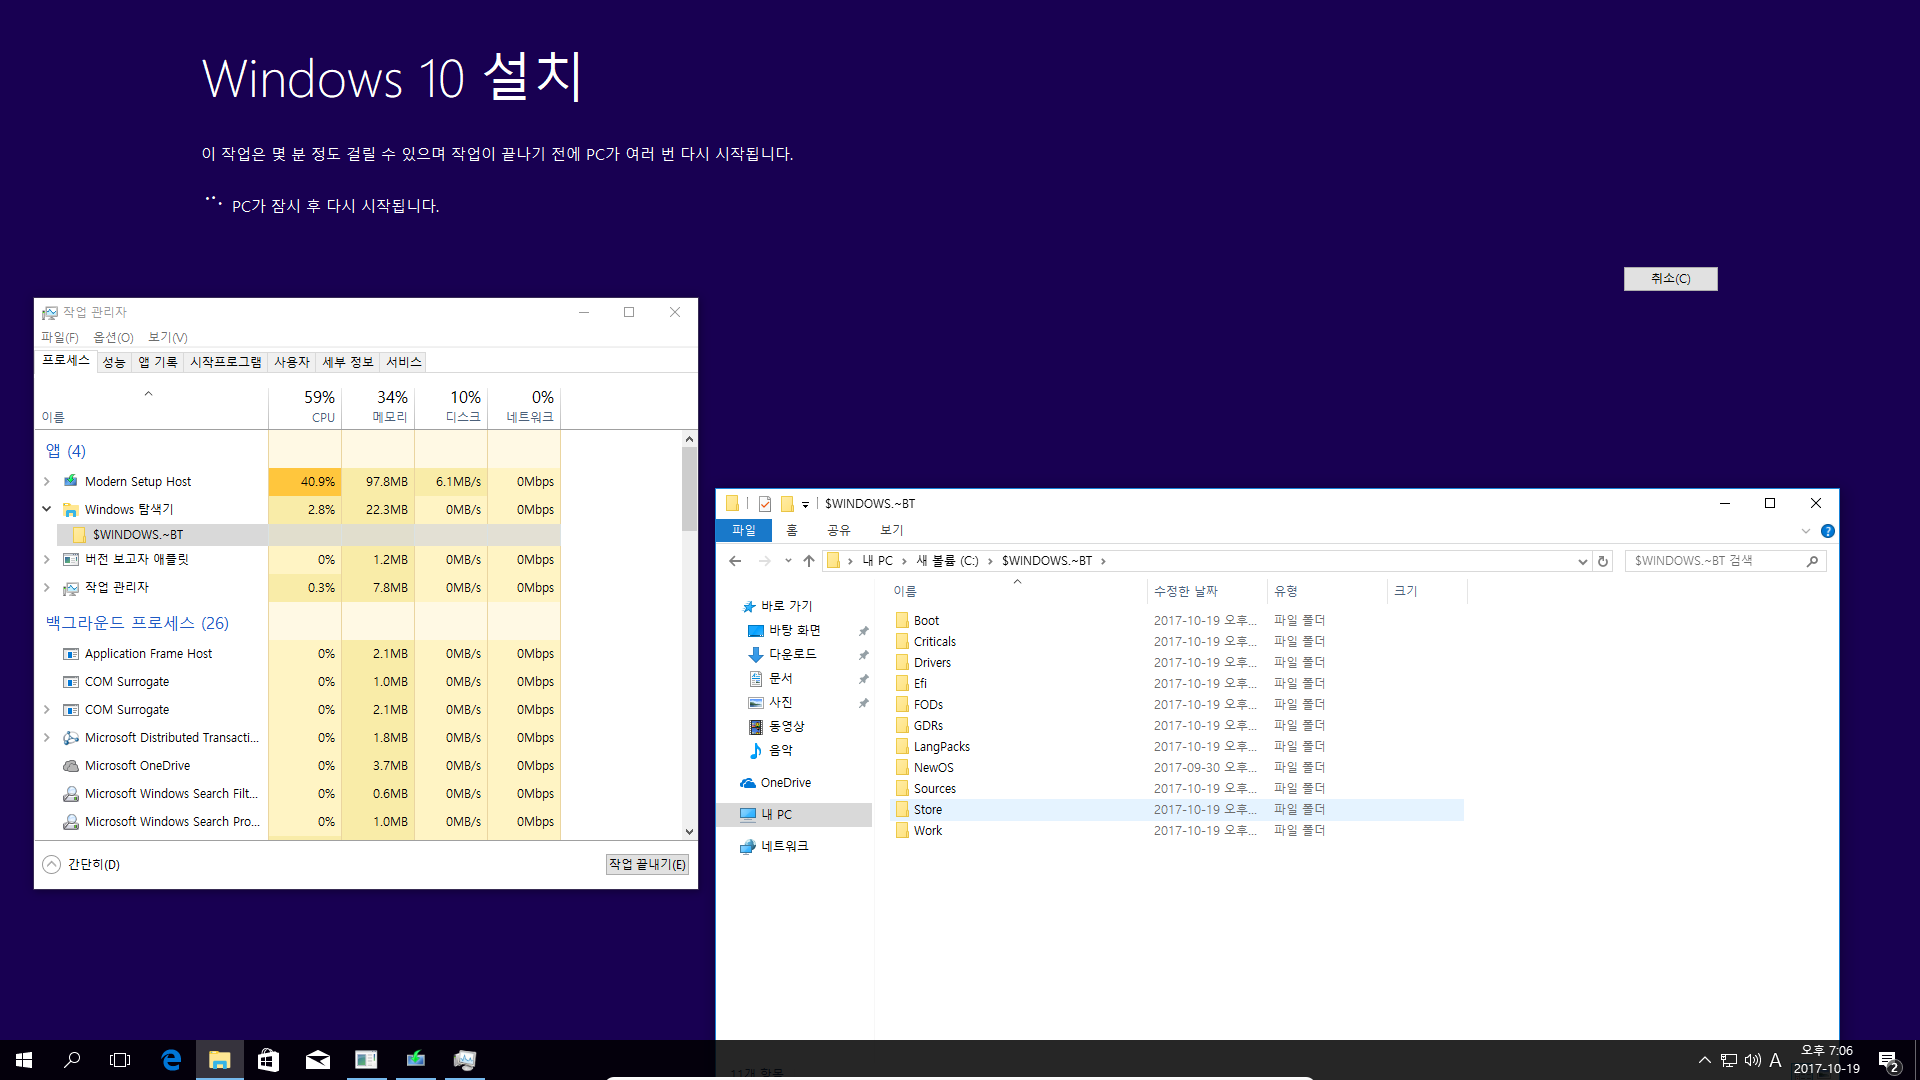This screenshot has height=1080, width=1920.
Task: Open the LangPacks folder in $WINDOWS.~BT
Action: 940,745
